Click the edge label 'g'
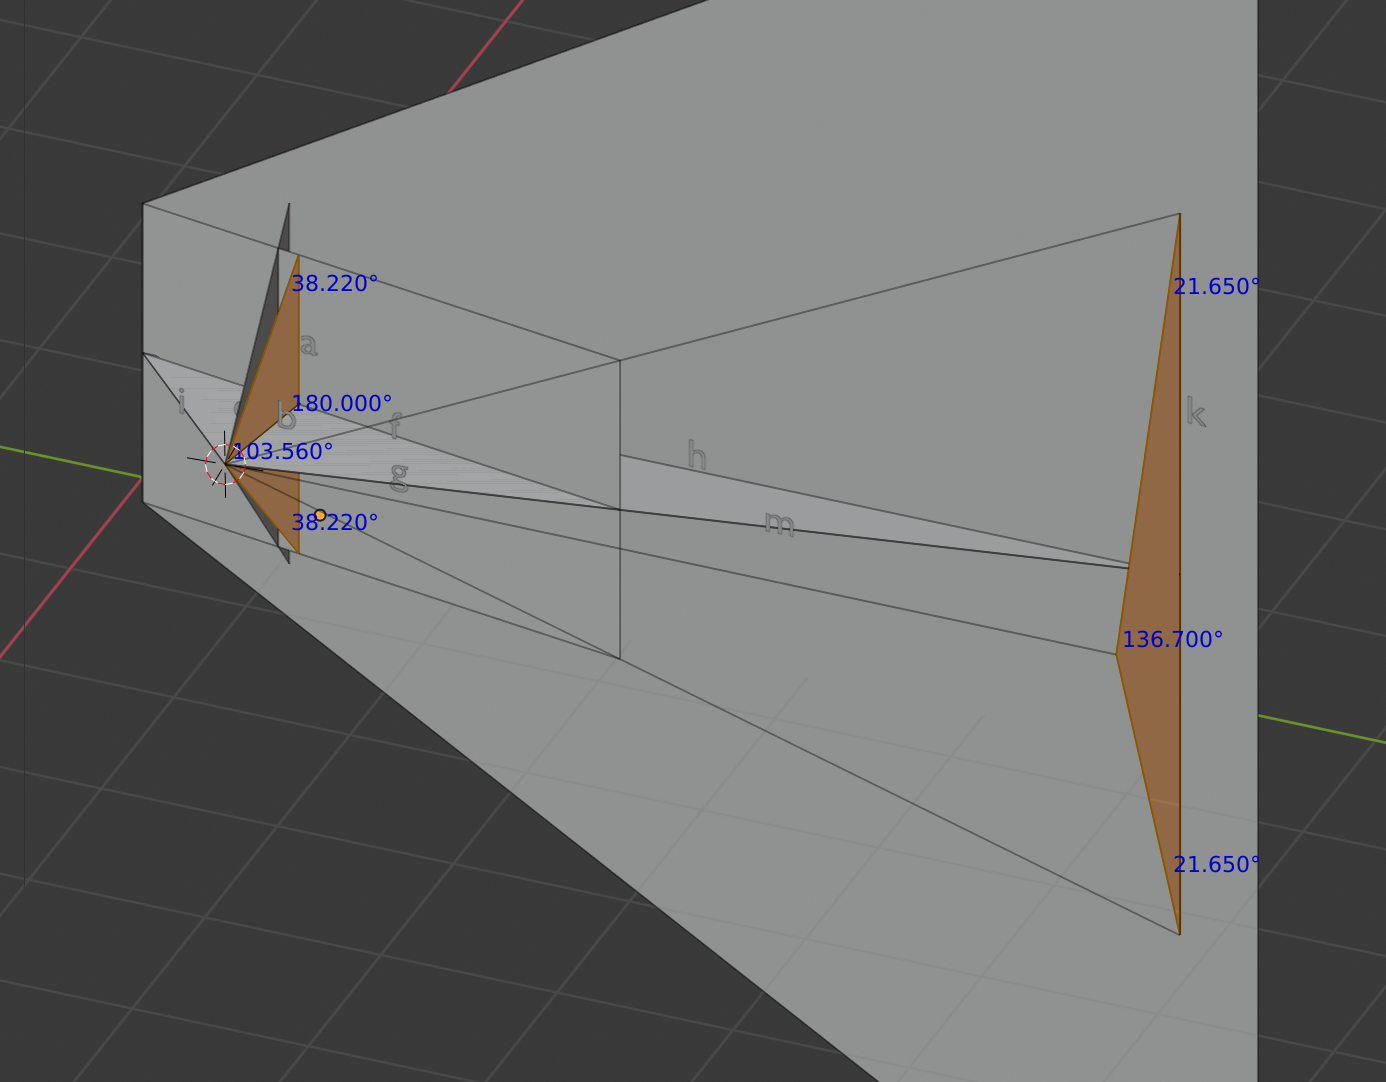 point(399,477)
